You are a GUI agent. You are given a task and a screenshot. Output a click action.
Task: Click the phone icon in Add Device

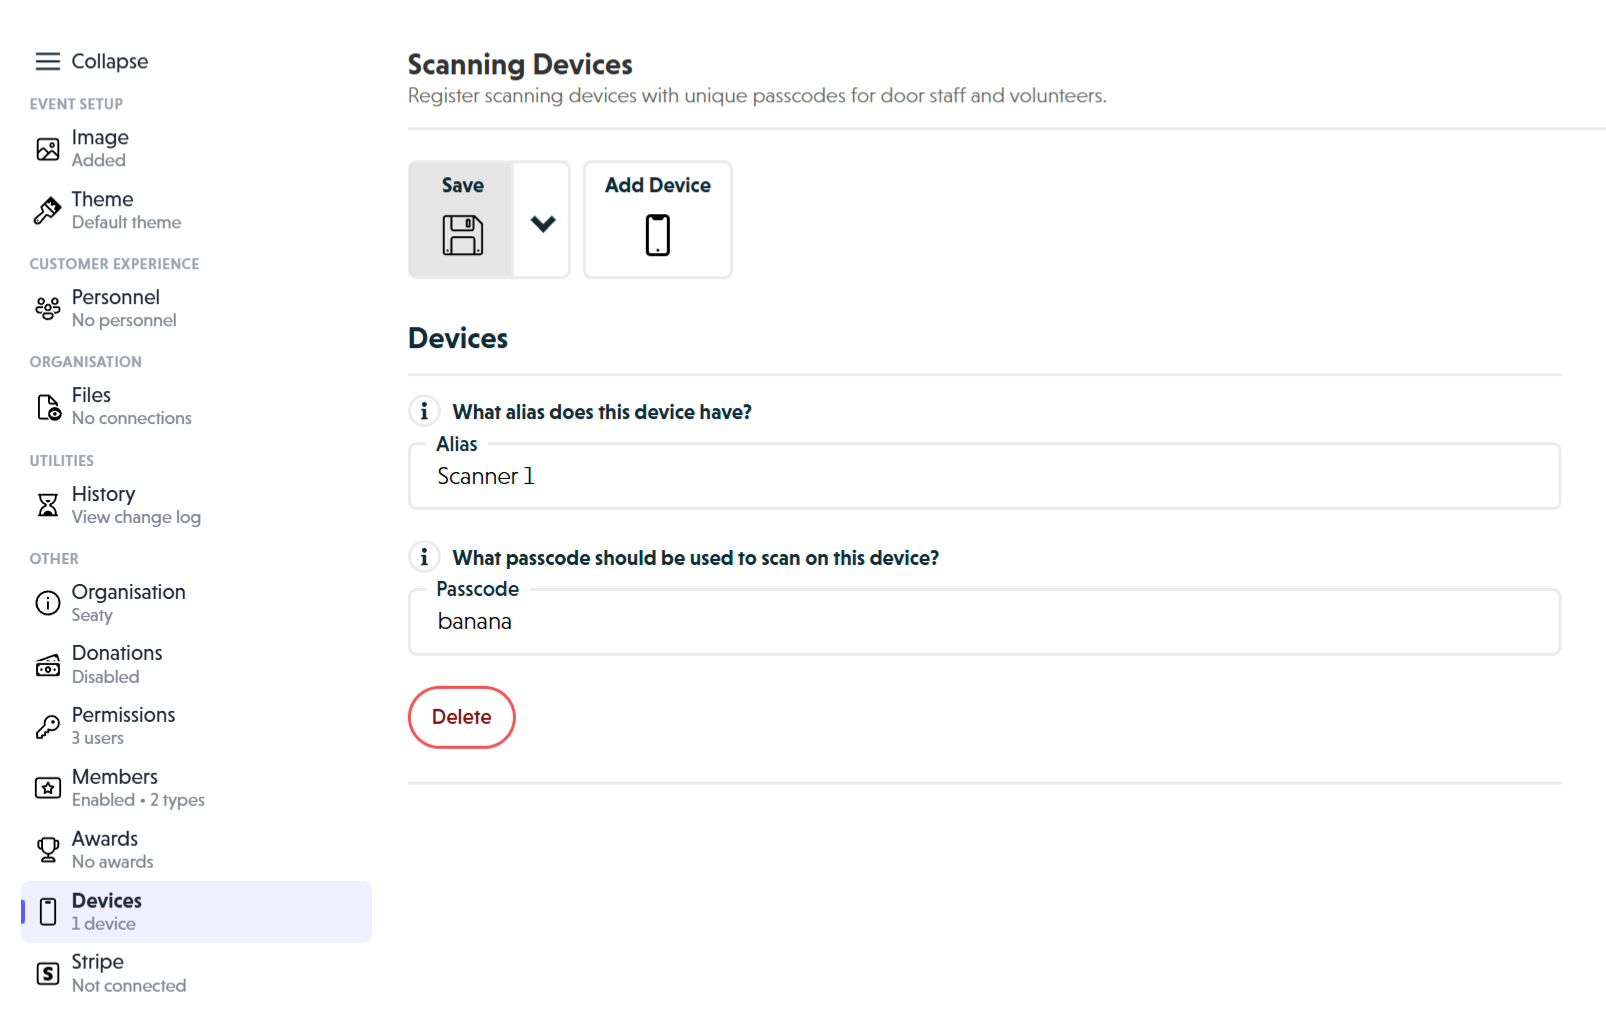(658, 235)
